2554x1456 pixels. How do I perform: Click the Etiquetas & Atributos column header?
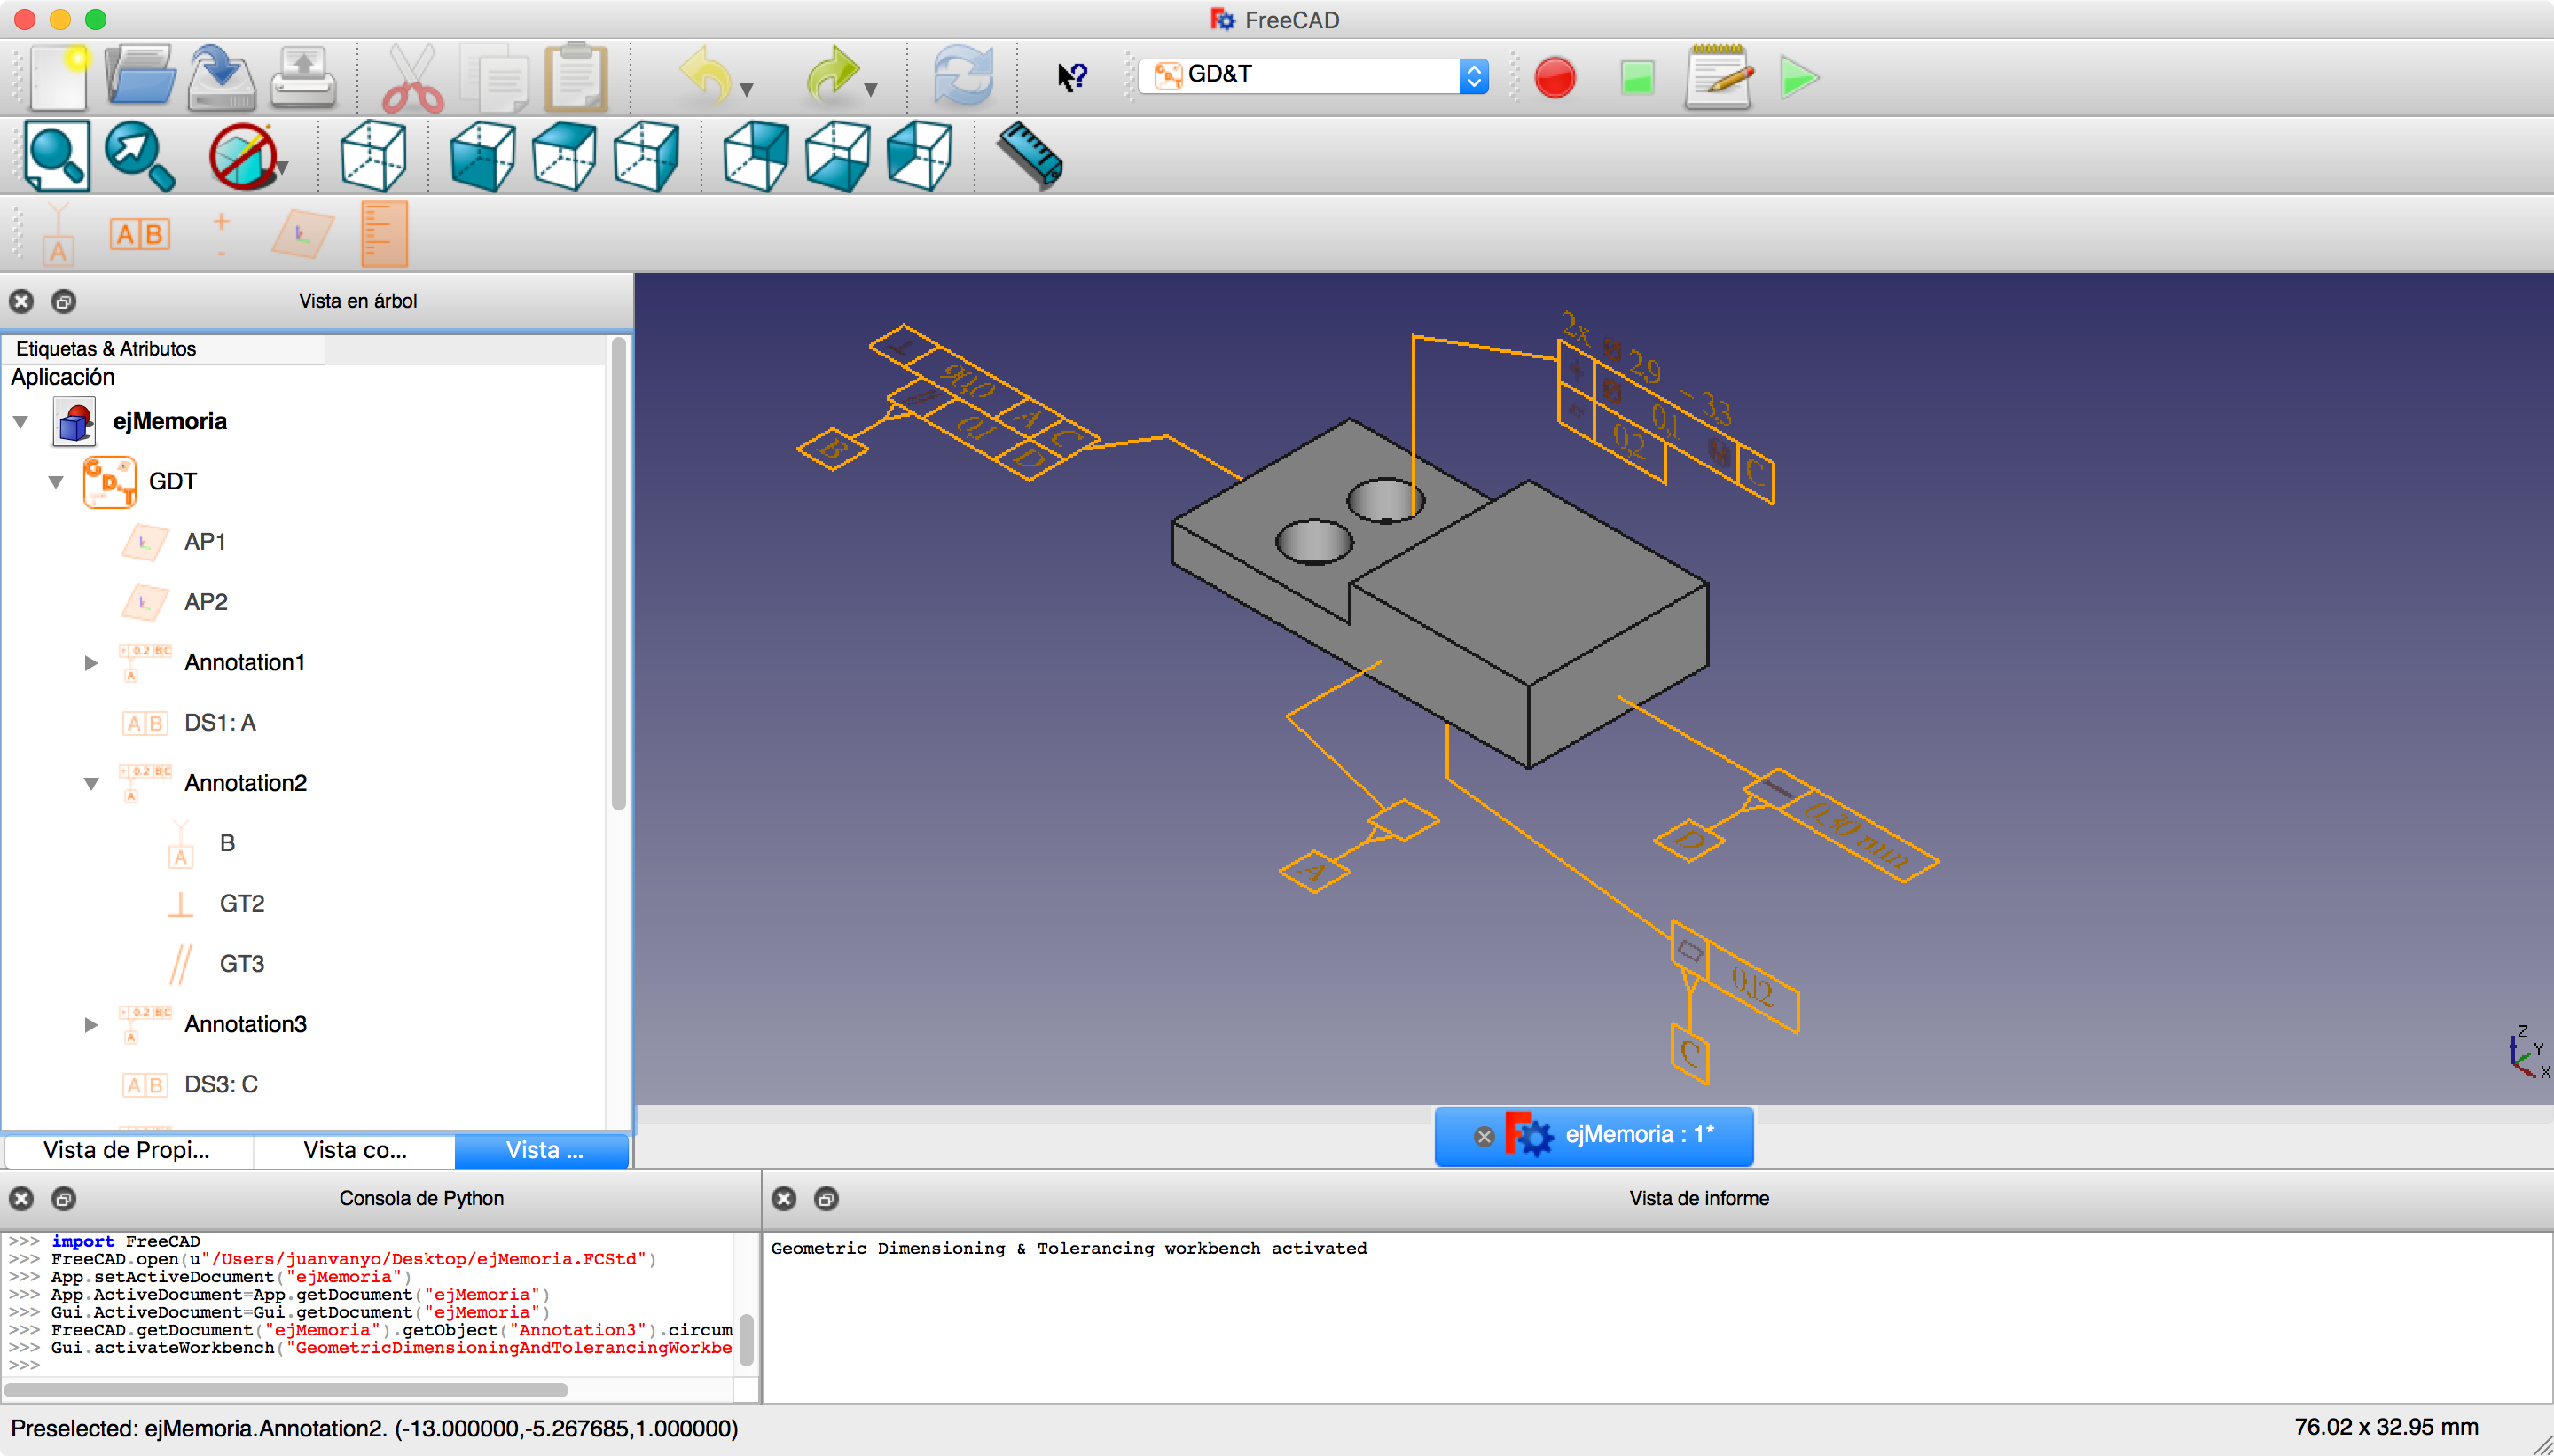[163, 349]
